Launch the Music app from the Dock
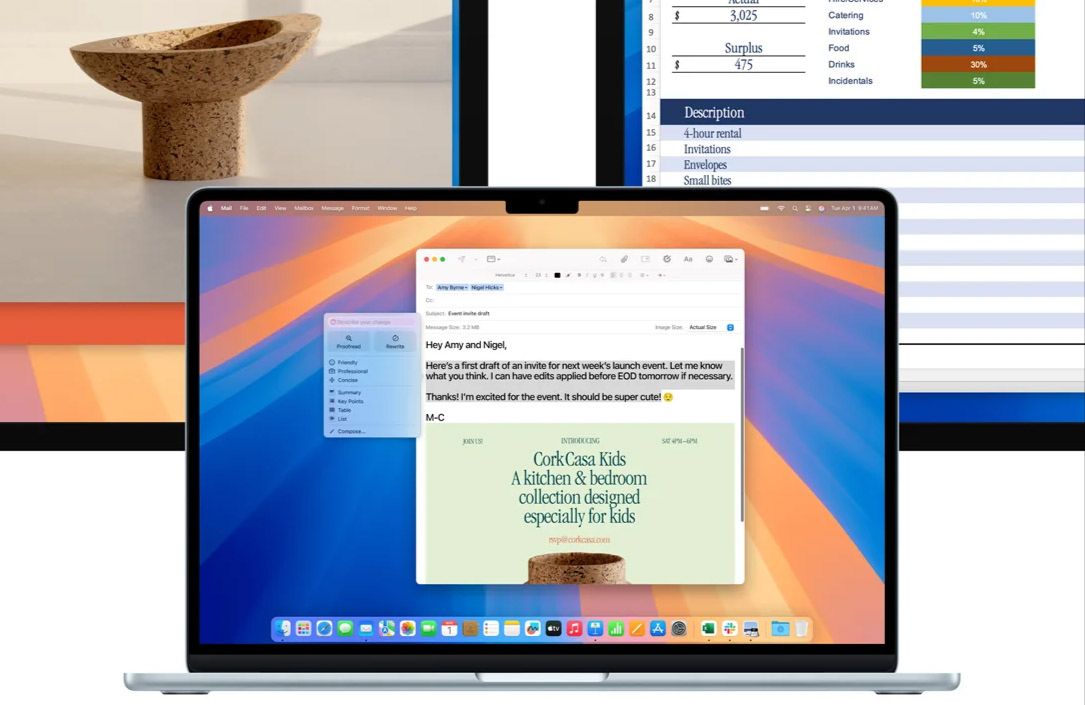Image resolution: width=1085 pixels, height=705 pixels. tap(574, 628)
